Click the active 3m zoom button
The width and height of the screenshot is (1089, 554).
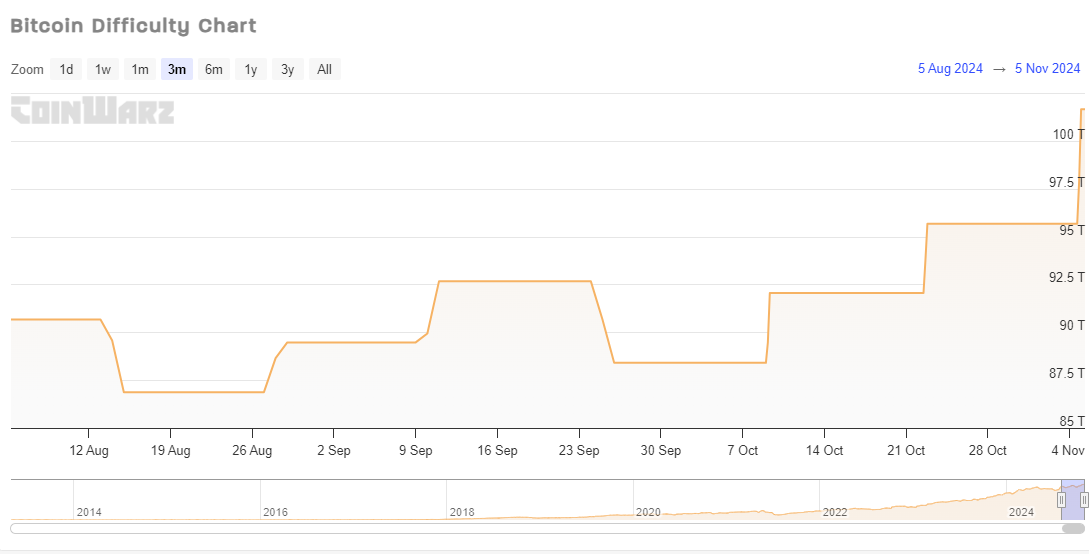[x=177, y=69]
